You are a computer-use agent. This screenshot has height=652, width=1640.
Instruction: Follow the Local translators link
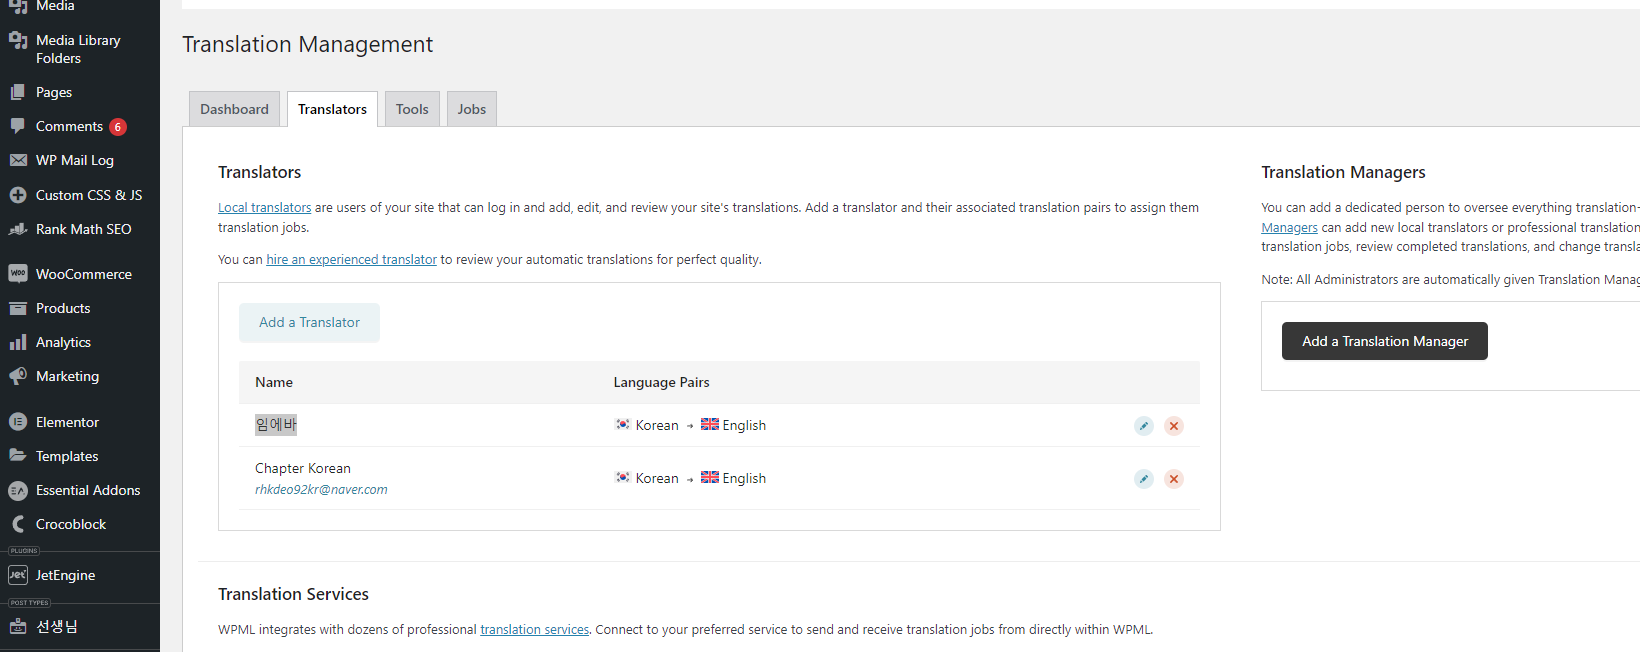pos(264,208)
